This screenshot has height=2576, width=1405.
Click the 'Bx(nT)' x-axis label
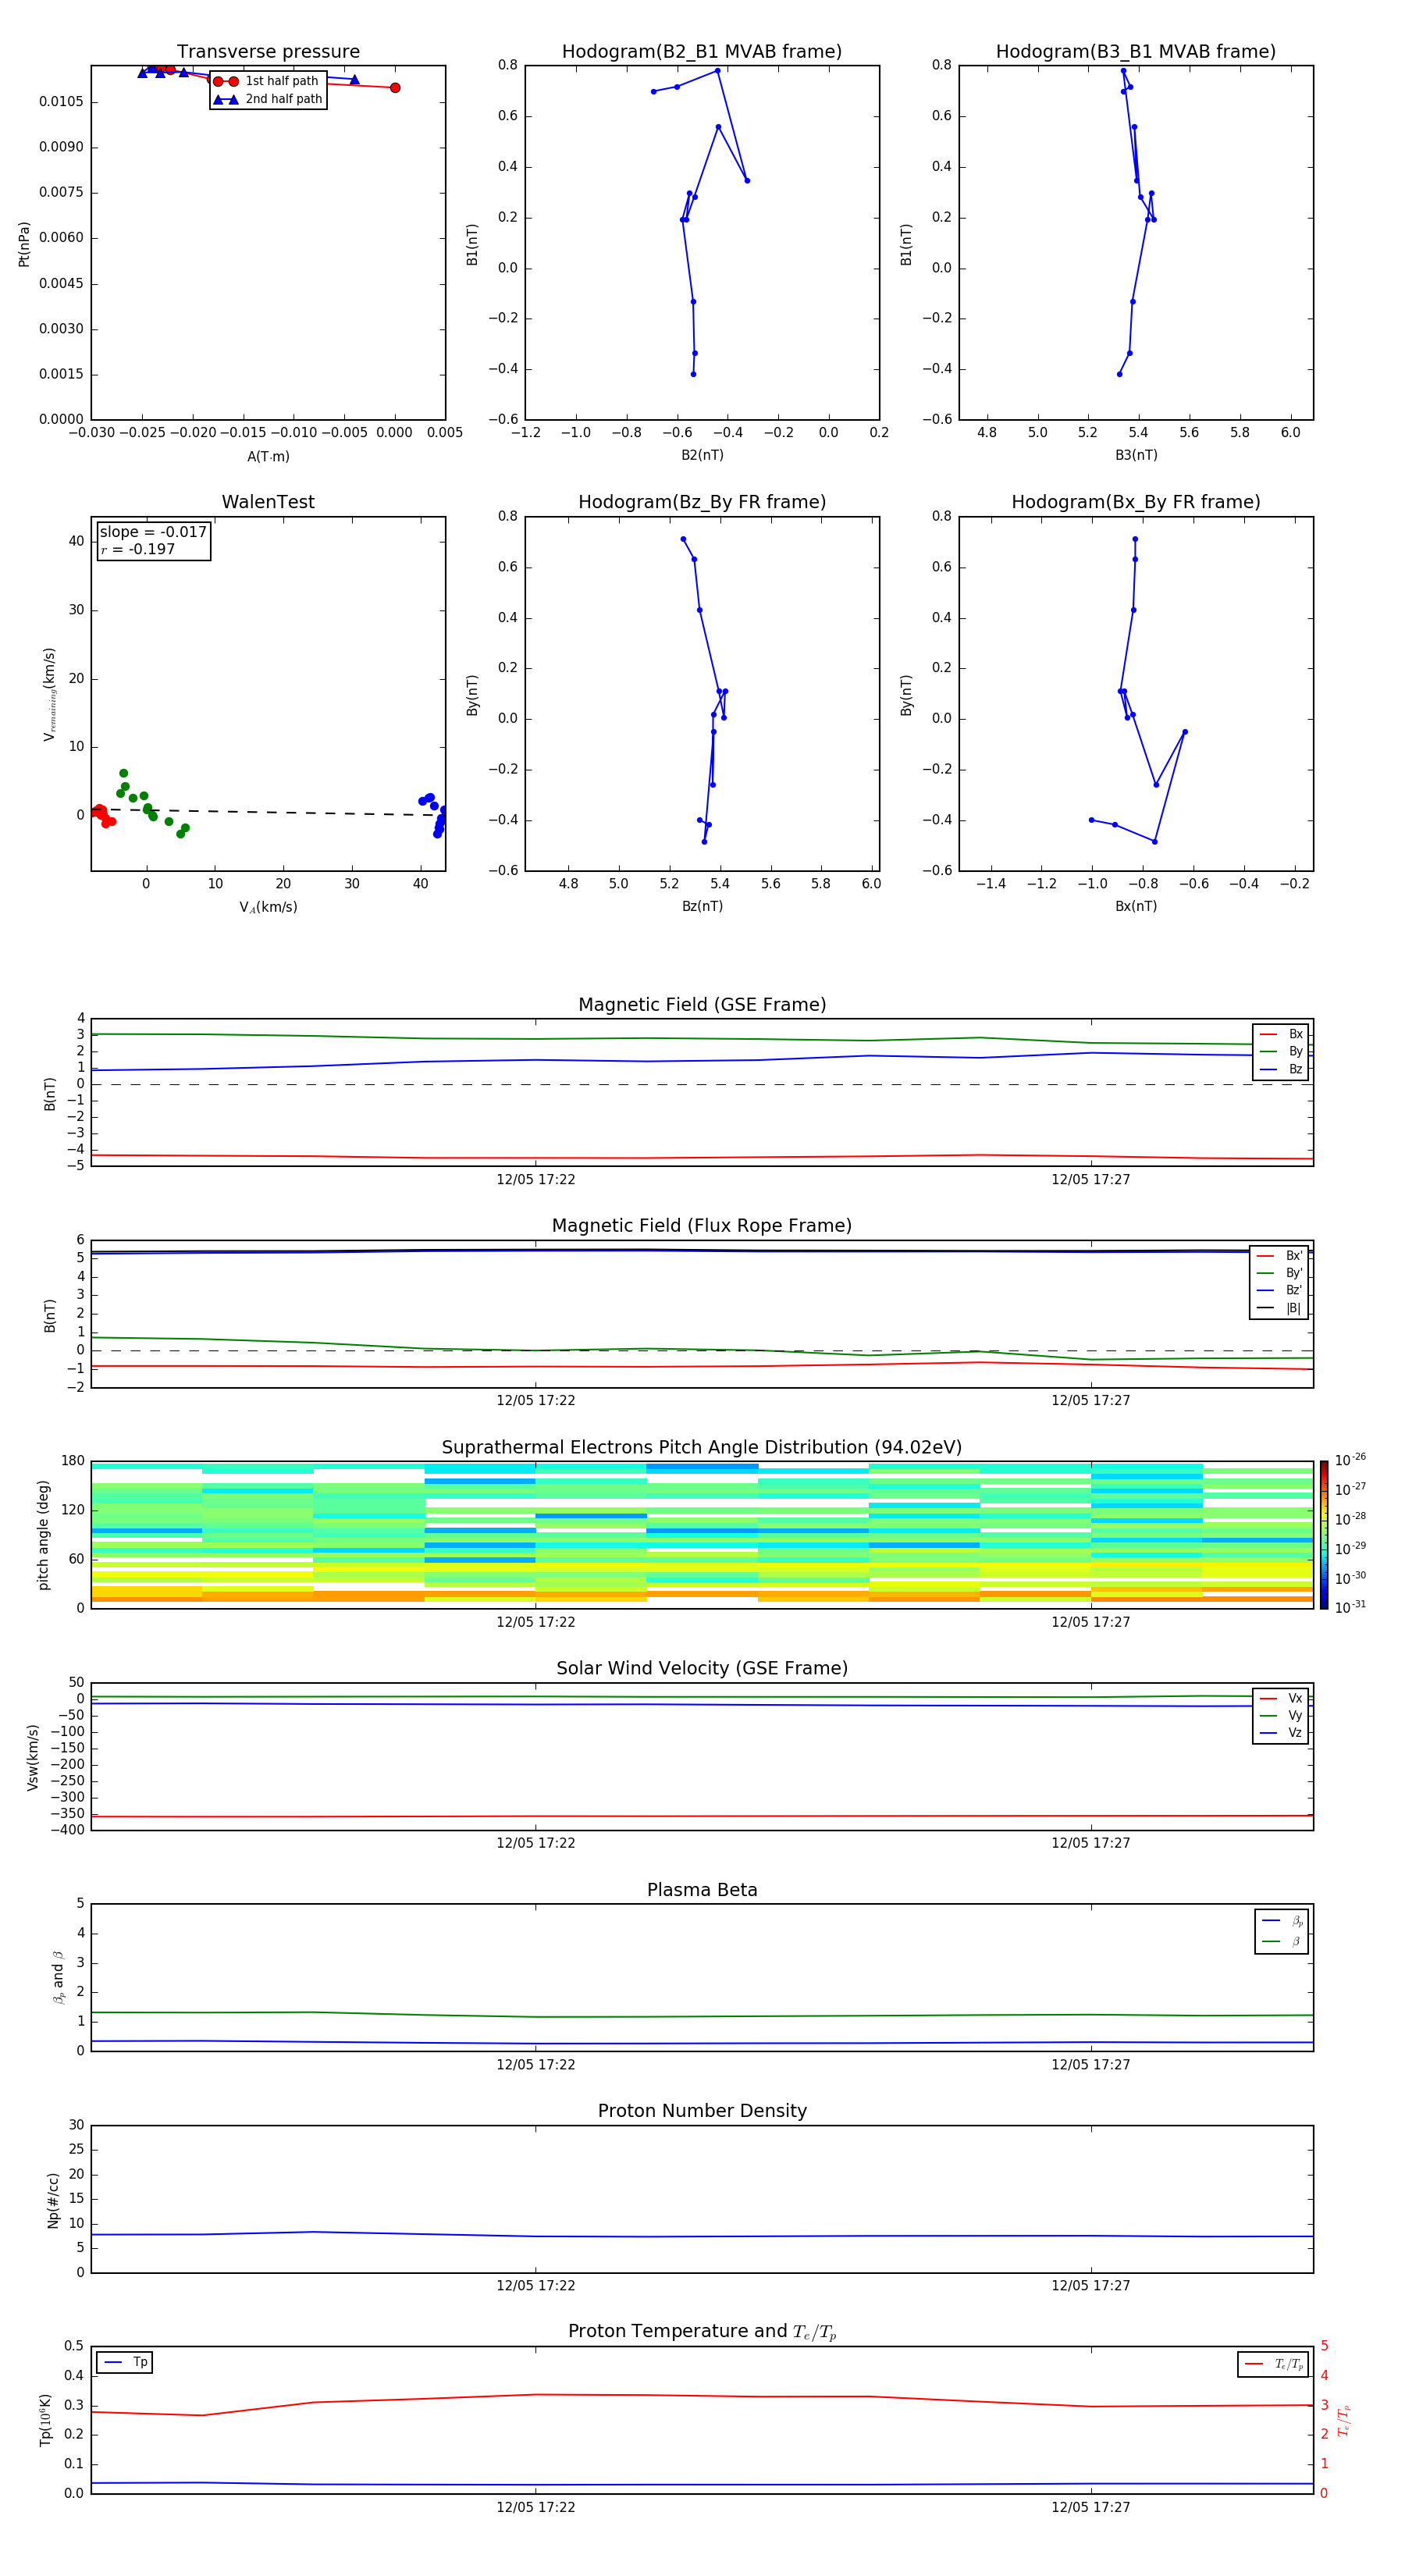pyautogui.click(x=1136, y=906)
